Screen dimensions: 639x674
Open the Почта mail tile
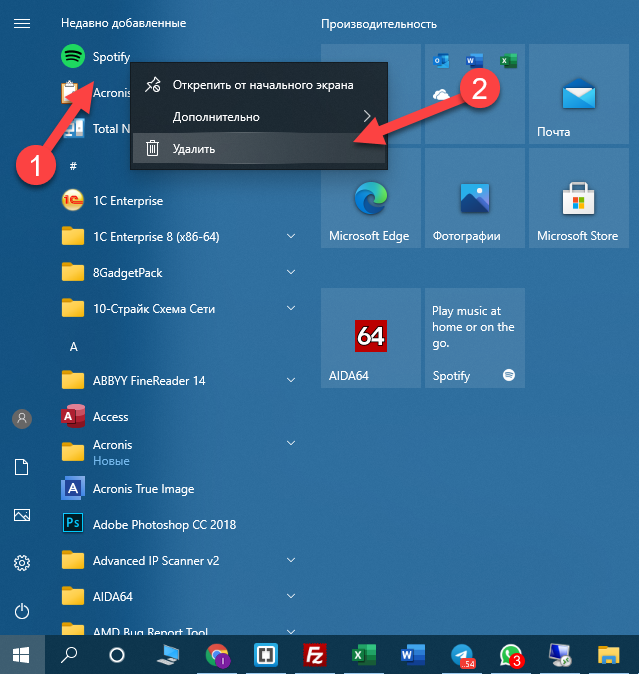579,94
